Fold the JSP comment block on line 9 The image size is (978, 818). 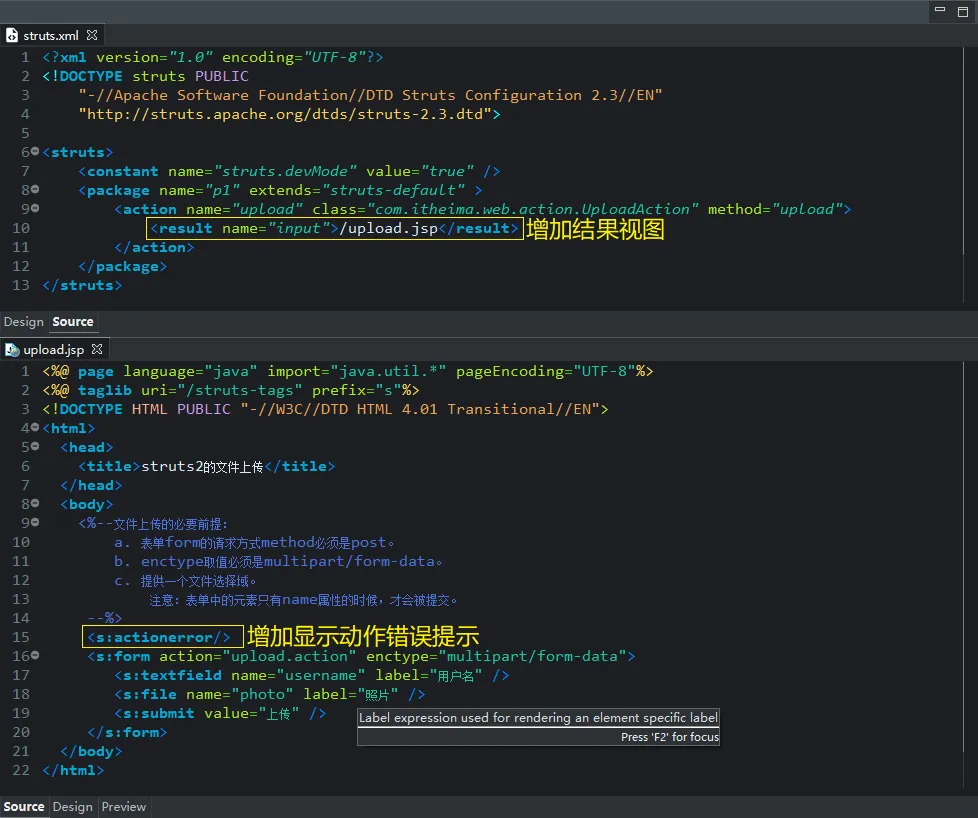[35, 523]
